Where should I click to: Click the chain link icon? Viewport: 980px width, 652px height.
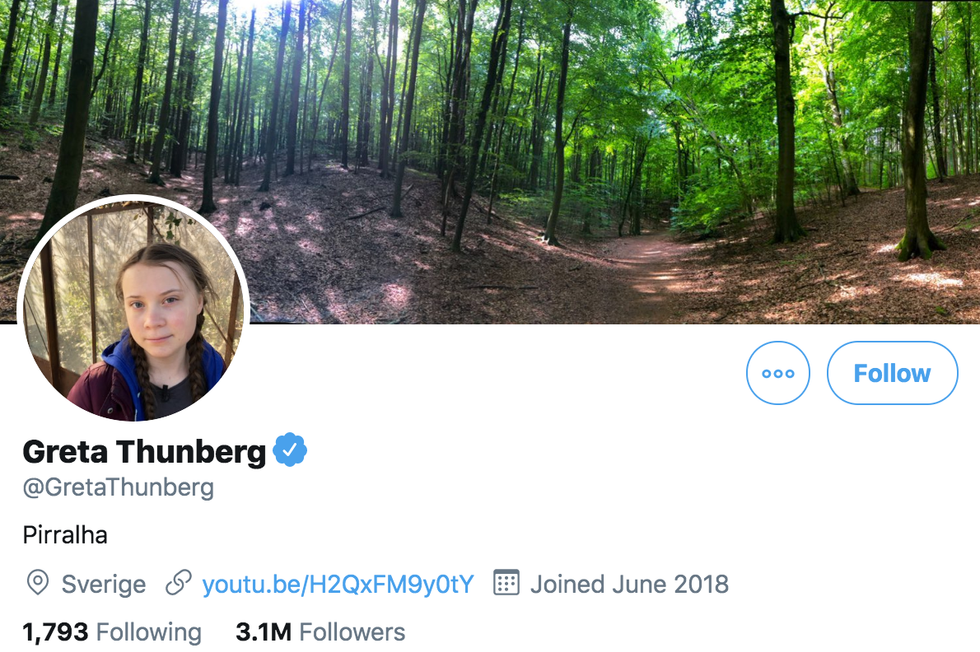coord(178,583)
